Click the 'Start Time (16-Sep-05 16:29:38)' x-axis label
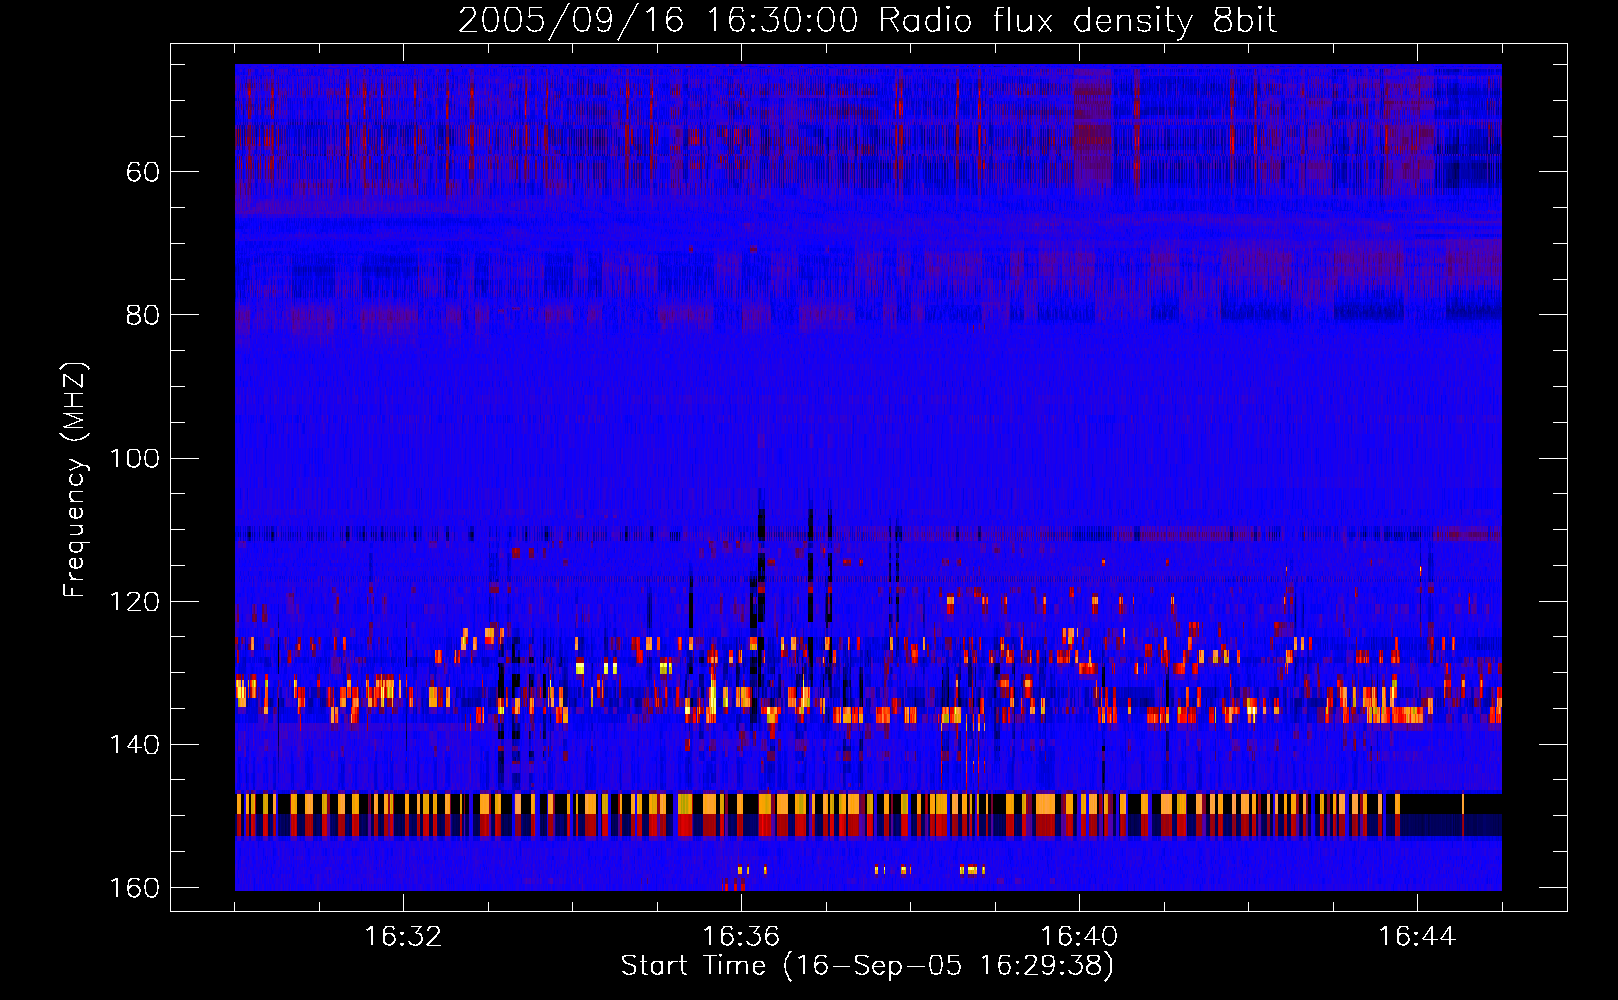1618x1000 pixels. coord(867,966)
